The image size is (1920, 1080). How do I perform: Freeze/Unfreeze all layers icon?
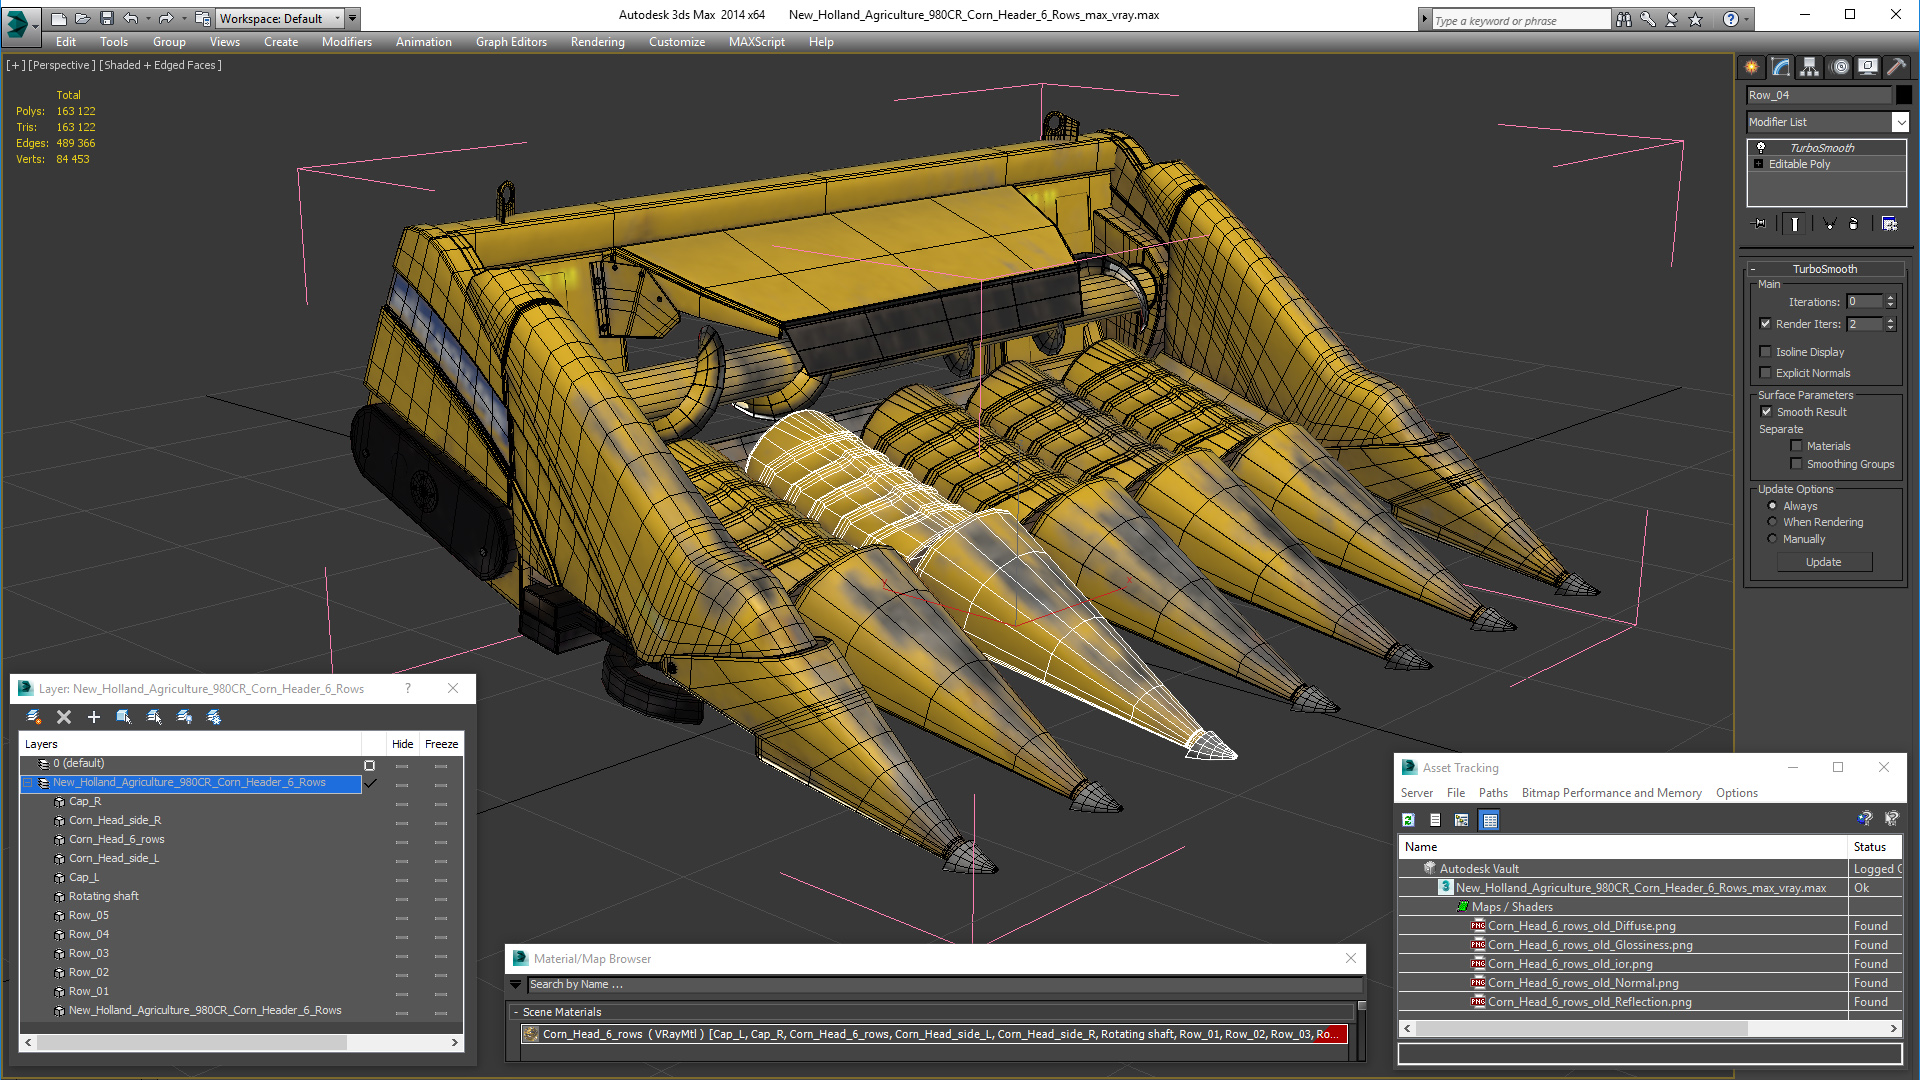click(x=214, y=717)
